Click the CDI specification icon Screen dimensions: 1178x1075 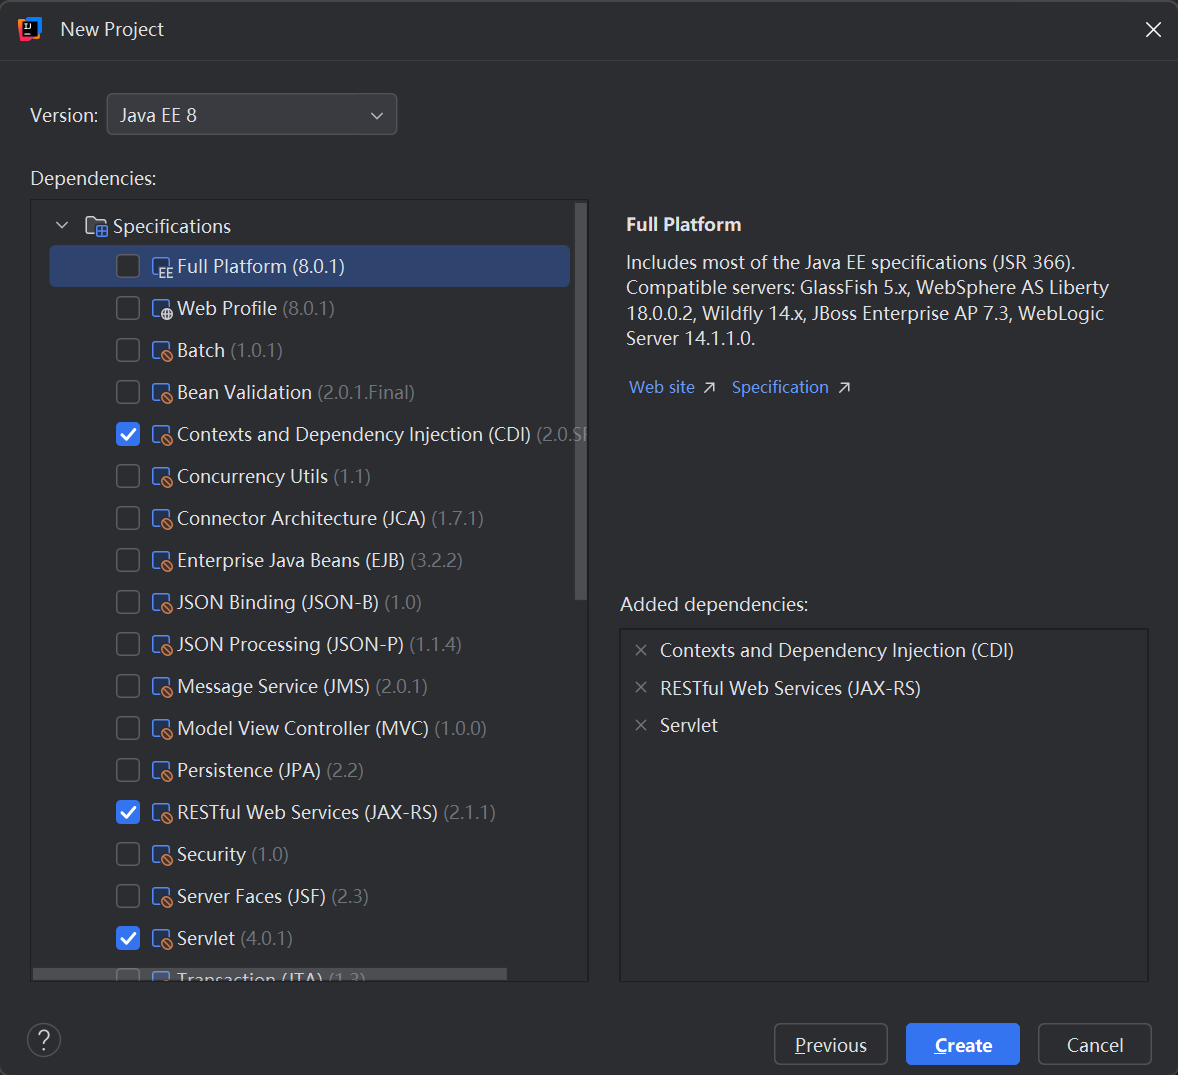click(162, 435)
